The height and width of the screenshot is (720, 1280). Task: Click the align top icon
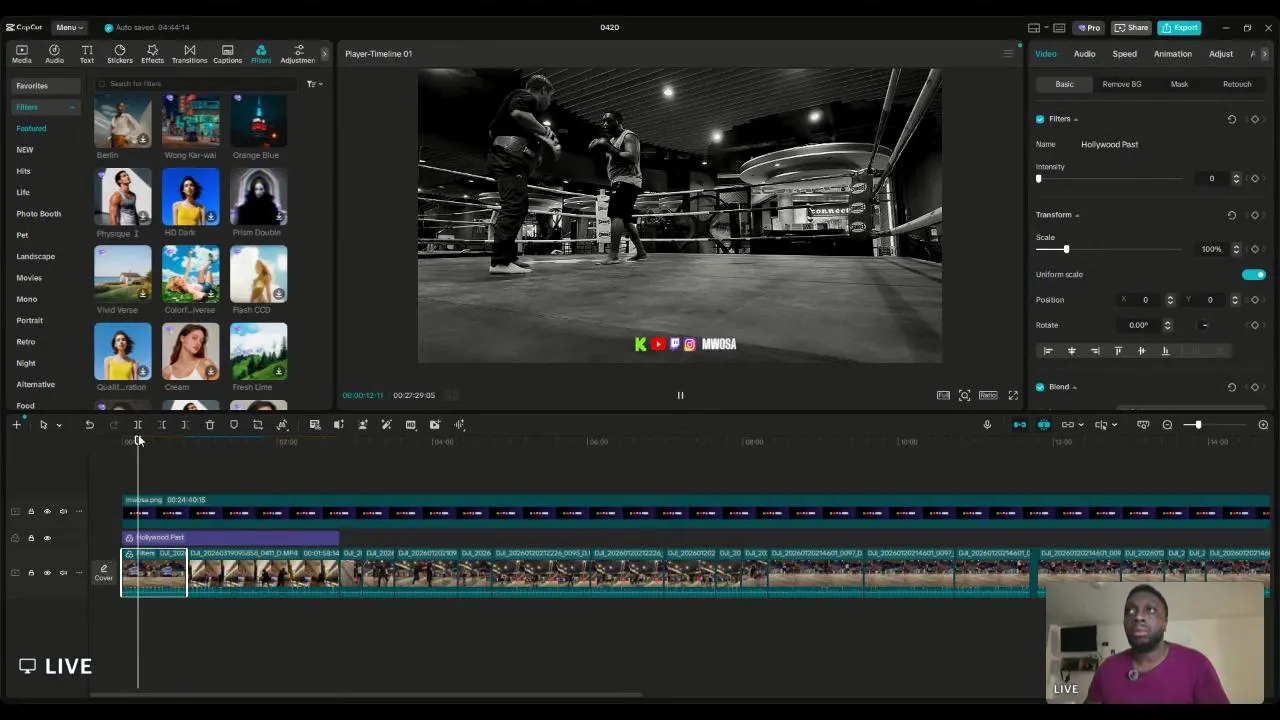click(x=1118, y=351)
